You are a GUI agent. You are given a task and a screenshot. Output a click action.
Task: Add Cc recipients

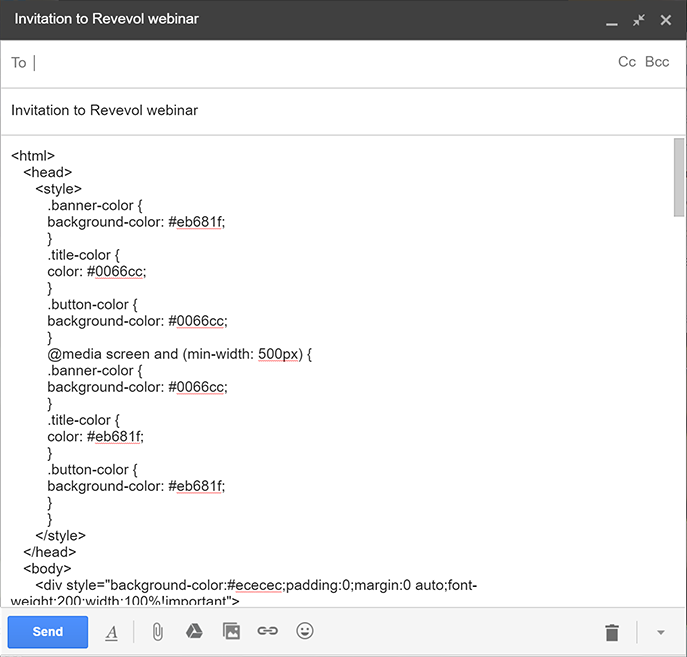coord(627,62)
